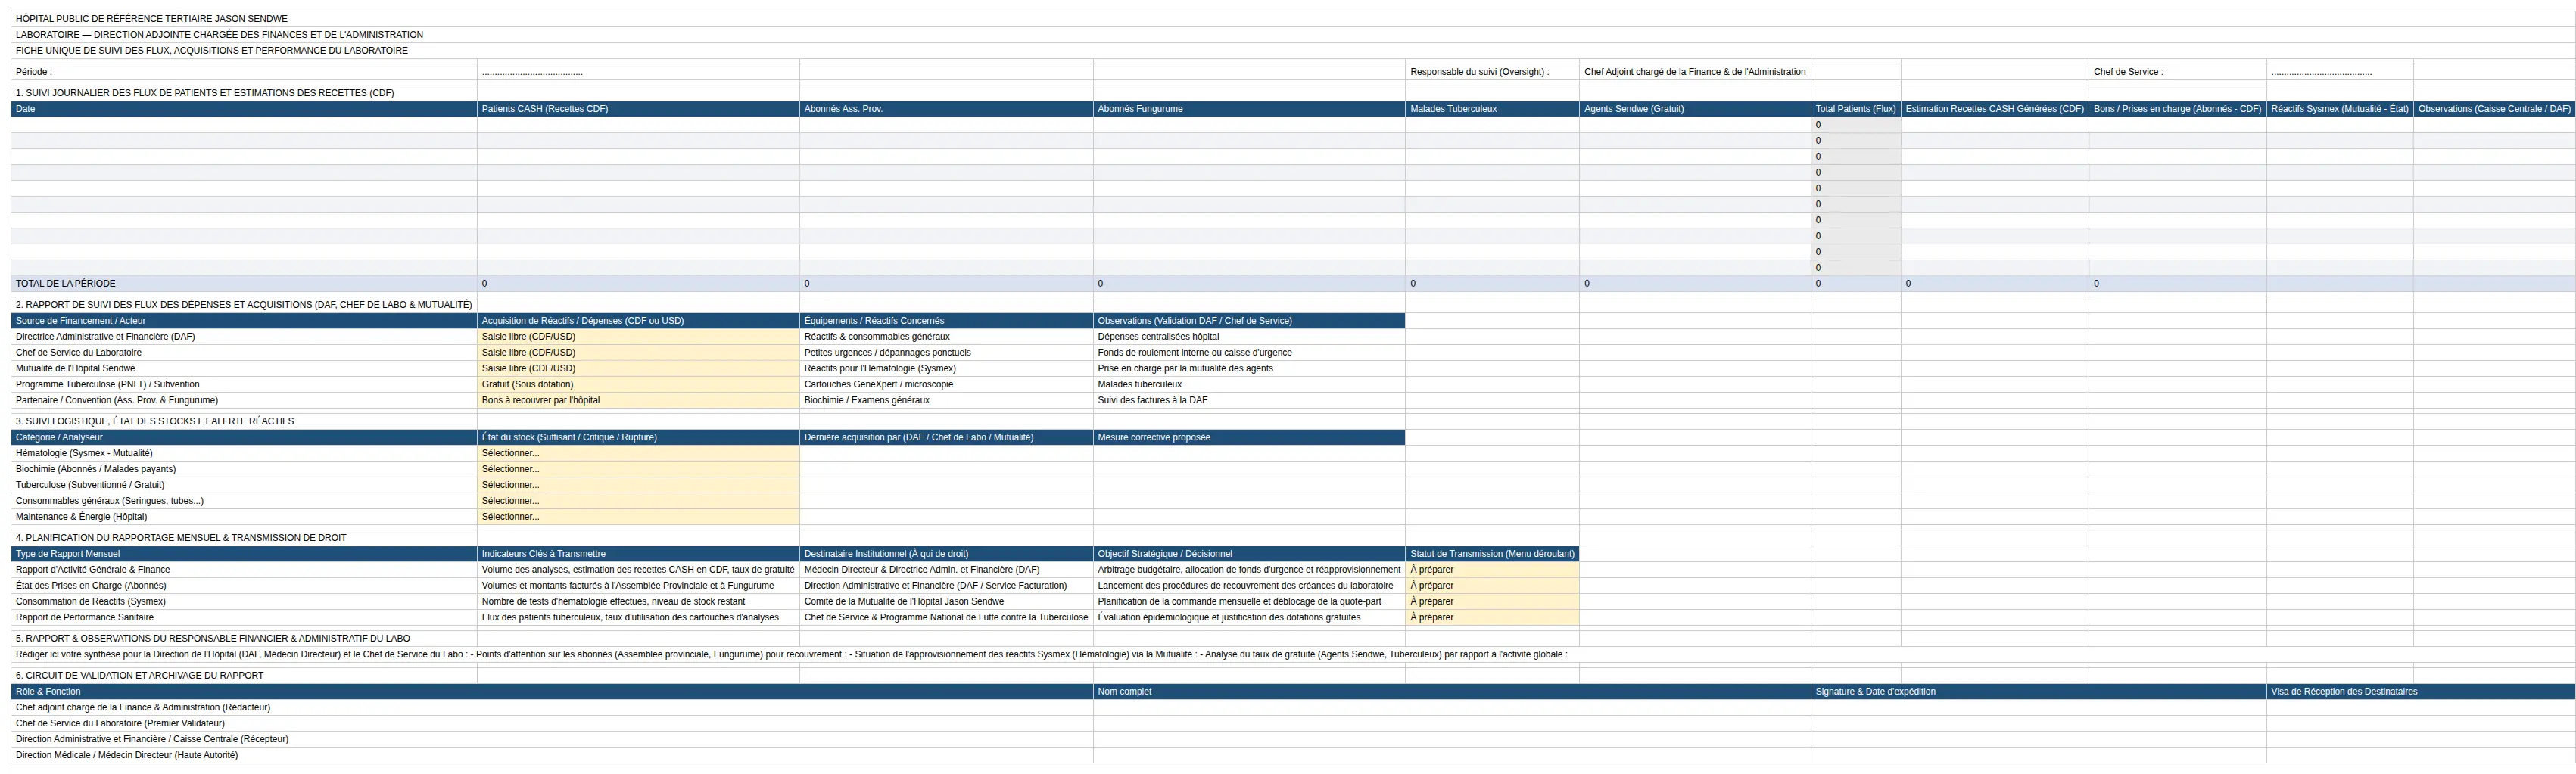Click the dotted field beside Chef de Service
2576x774 pixels.
point(2340,72)
